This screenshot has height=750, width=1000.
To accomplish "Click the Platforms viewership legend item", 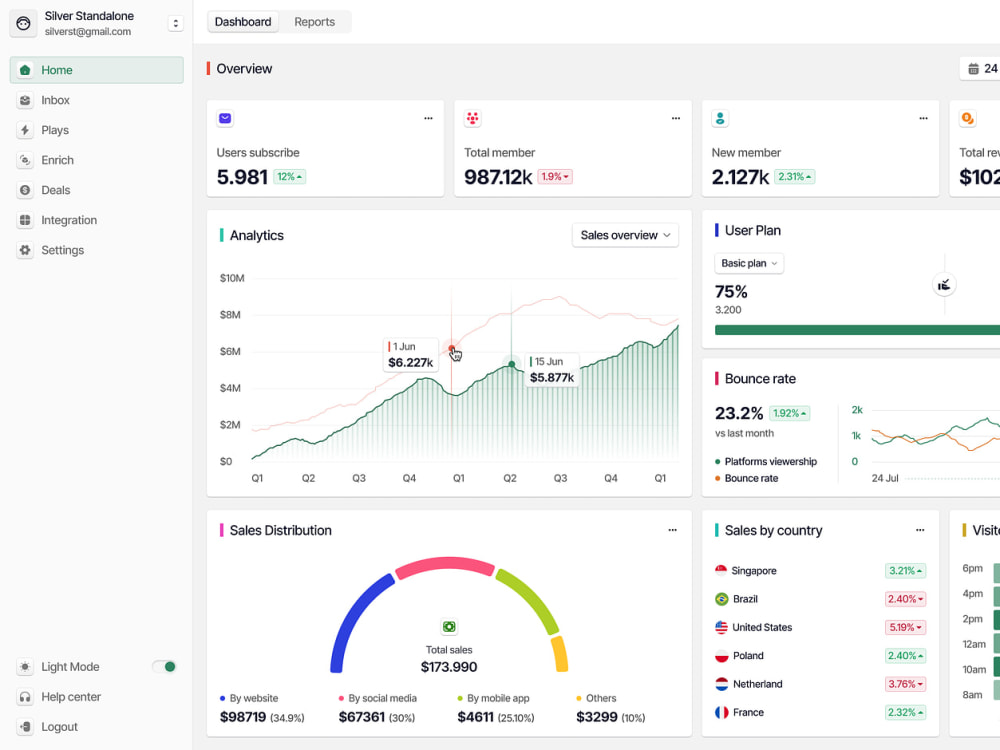I will (x=766, y=461).
